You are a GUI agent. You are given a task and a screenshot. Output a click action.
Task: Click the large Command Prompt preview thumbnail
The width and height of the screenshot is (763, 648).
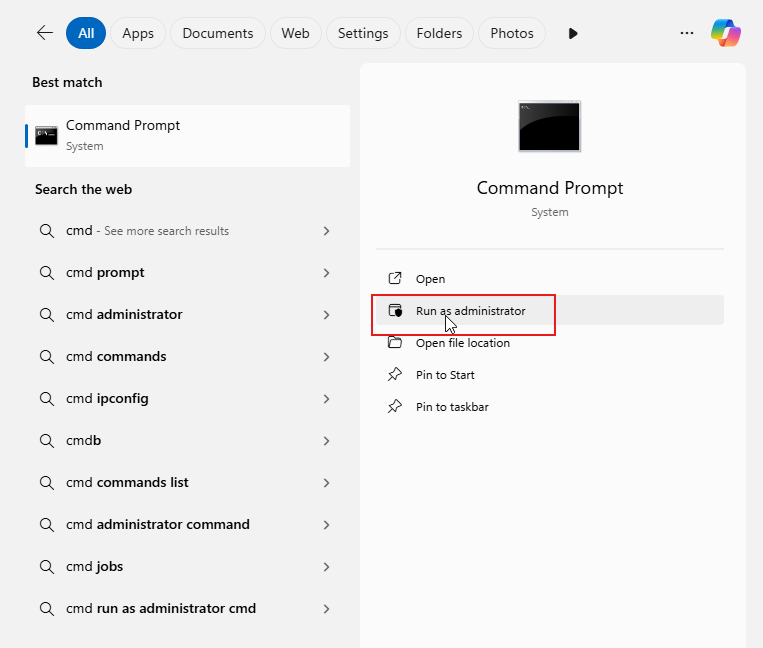[x=549, y=126]
